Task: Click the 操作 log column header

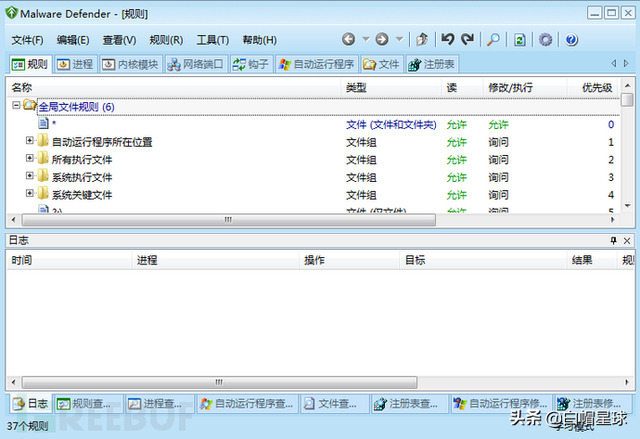Action: pyautogui.click(x=350, y=260)
